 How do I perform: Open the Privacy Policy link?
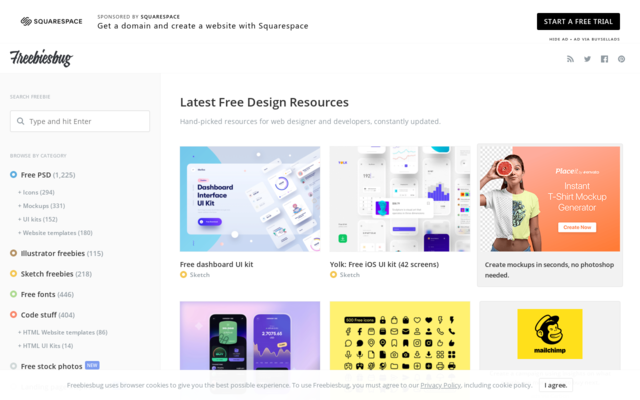coord(440,385)
